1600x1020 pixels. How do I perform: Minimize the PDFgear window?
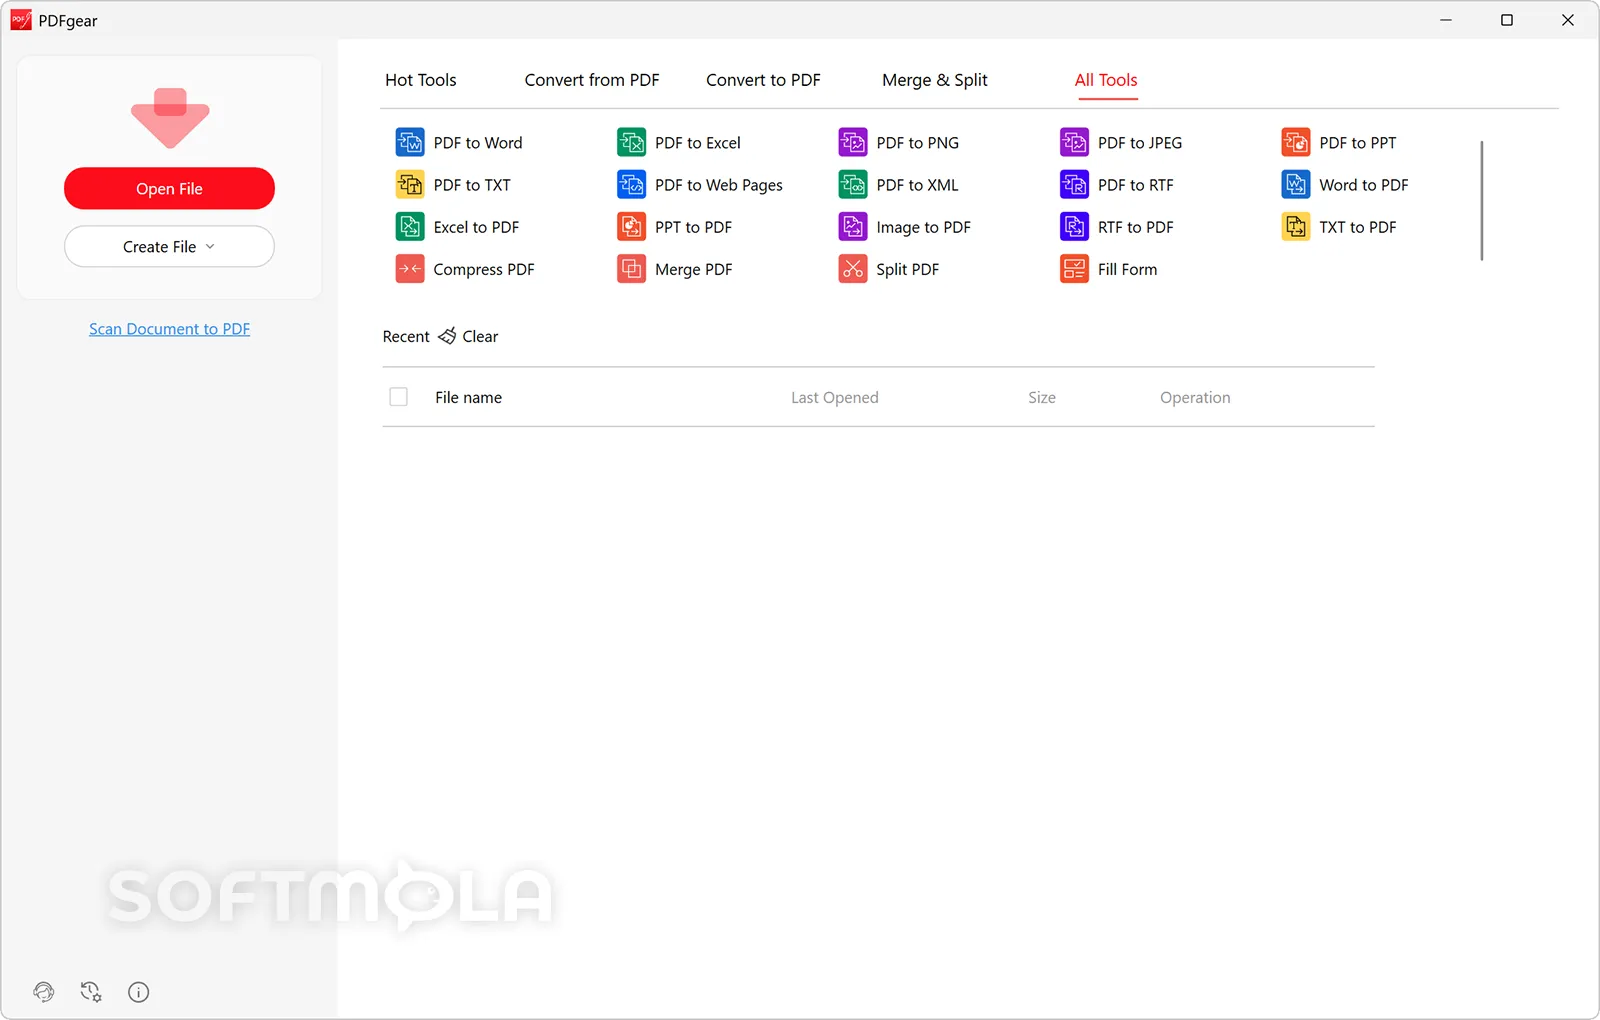[1446, 20]
